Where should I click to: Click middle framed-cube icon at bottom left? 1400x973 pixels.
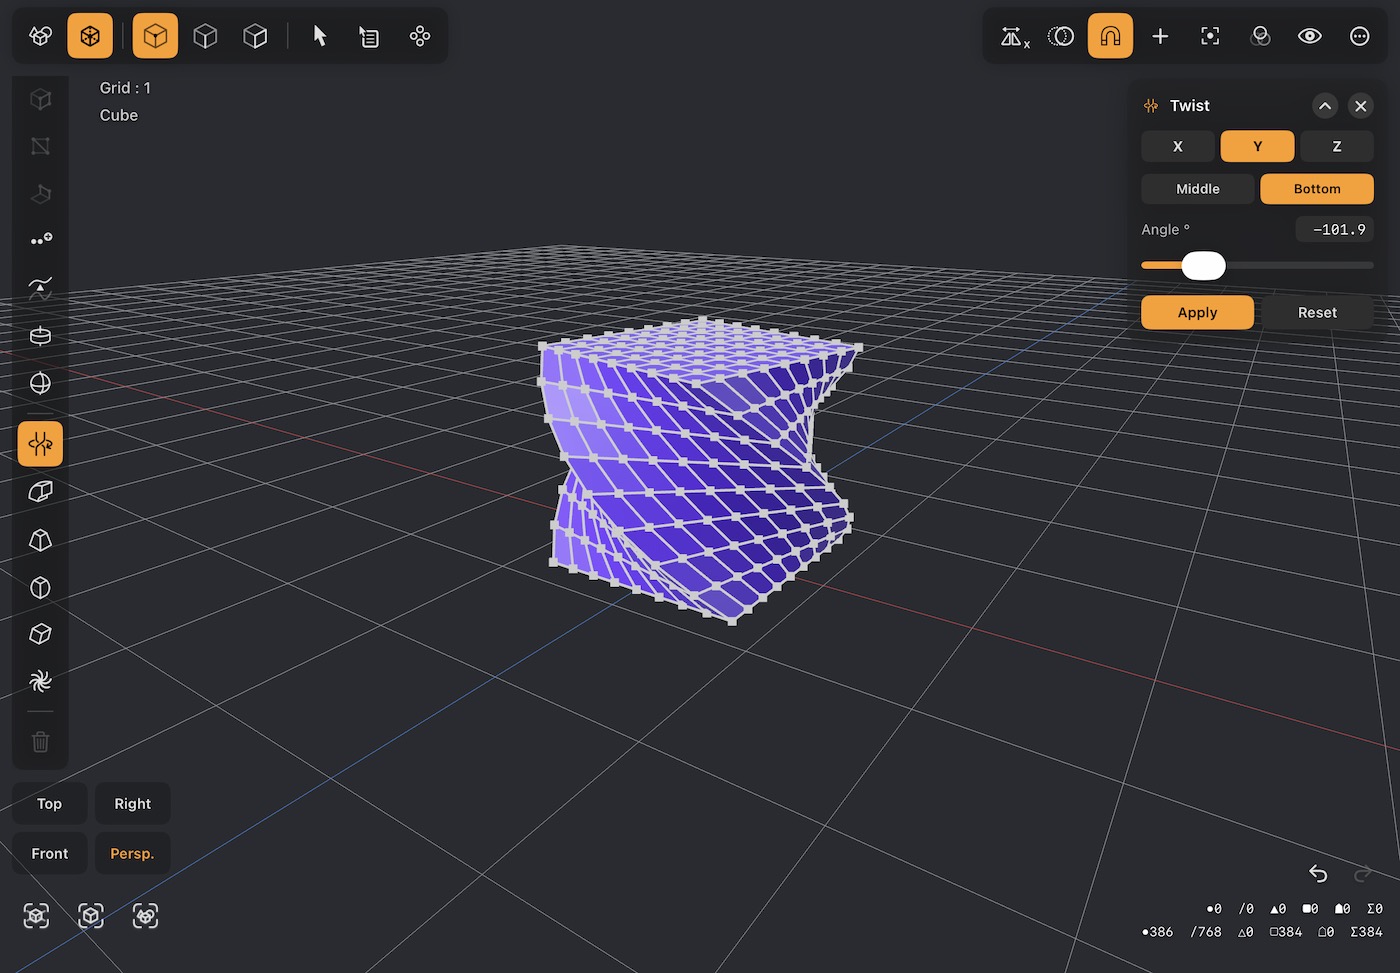91,916
